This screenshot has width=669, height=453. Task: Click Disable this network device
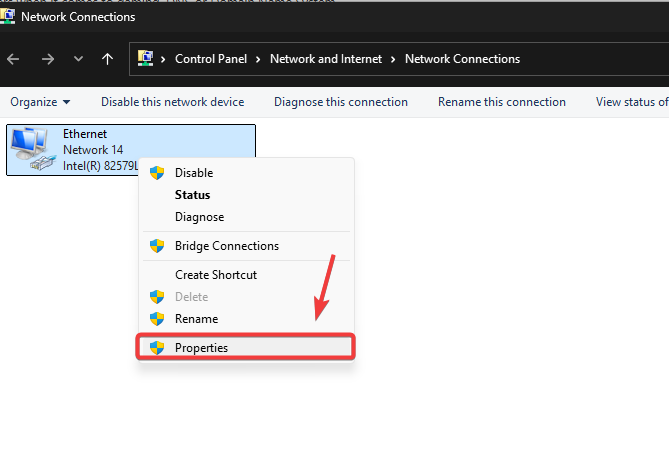click(172, 102)
